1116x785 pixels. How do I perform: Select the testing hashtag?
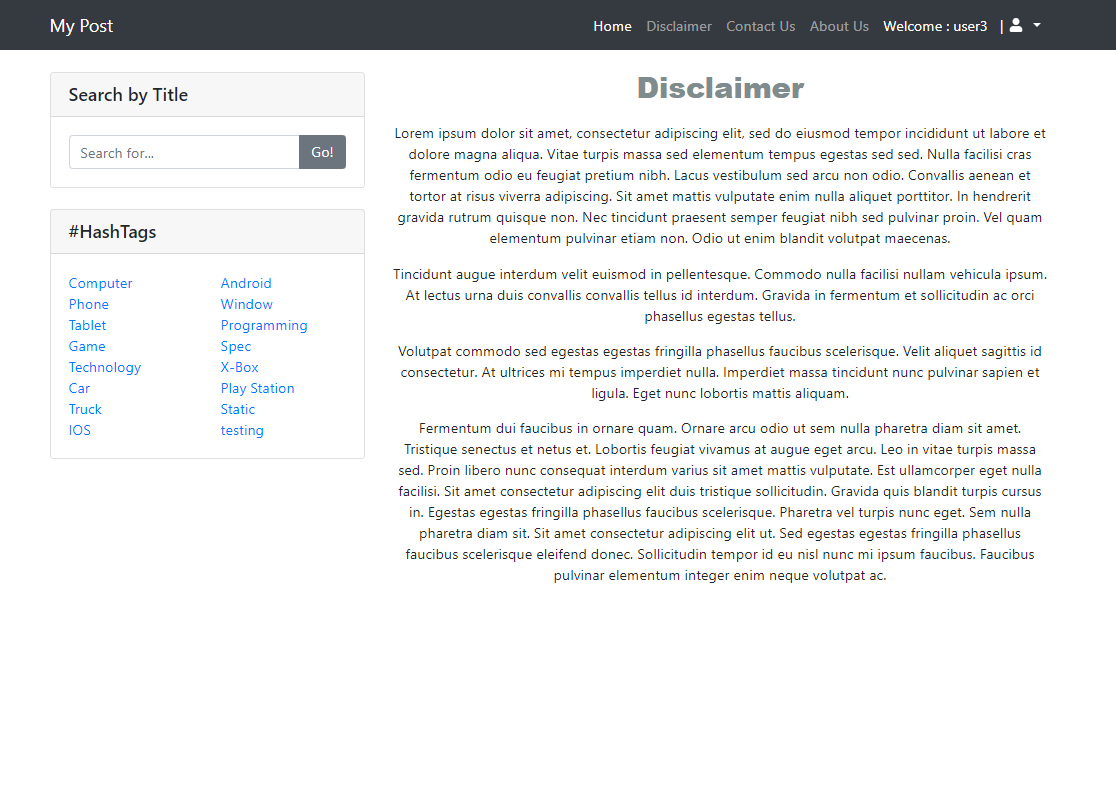241,430
